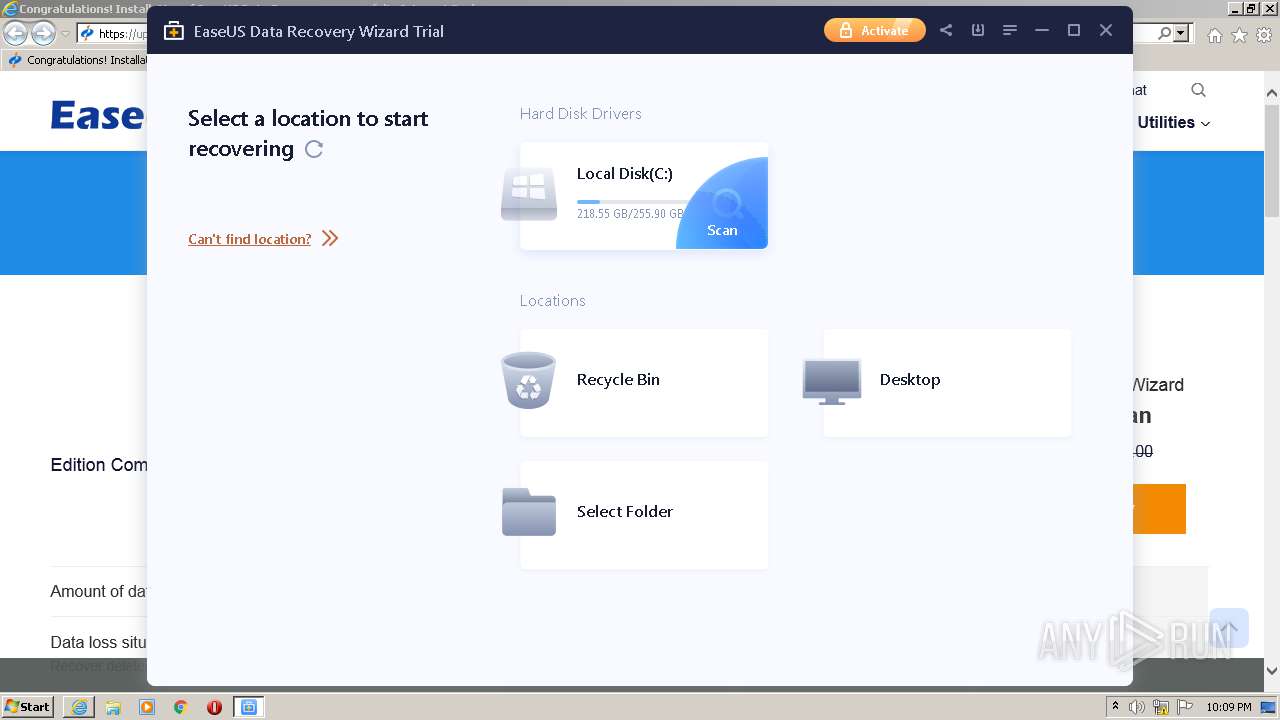Image resolution: width=1280 pixels, height=720 pixels.
Task: Click the Local Disk(C:) label
Action: [x=625, y=173]
